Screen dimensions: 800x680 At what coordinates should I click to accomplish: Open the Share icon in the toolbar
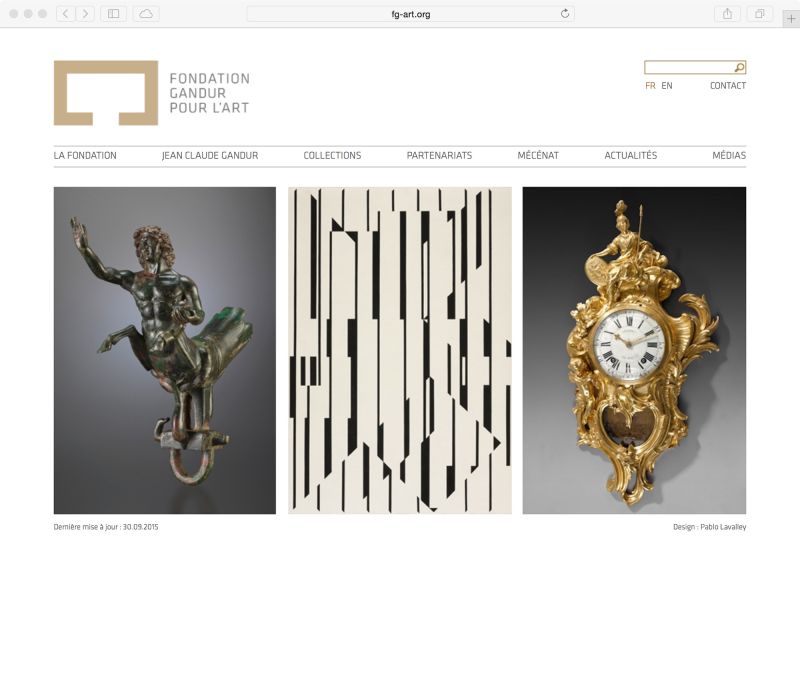point(728,14)
